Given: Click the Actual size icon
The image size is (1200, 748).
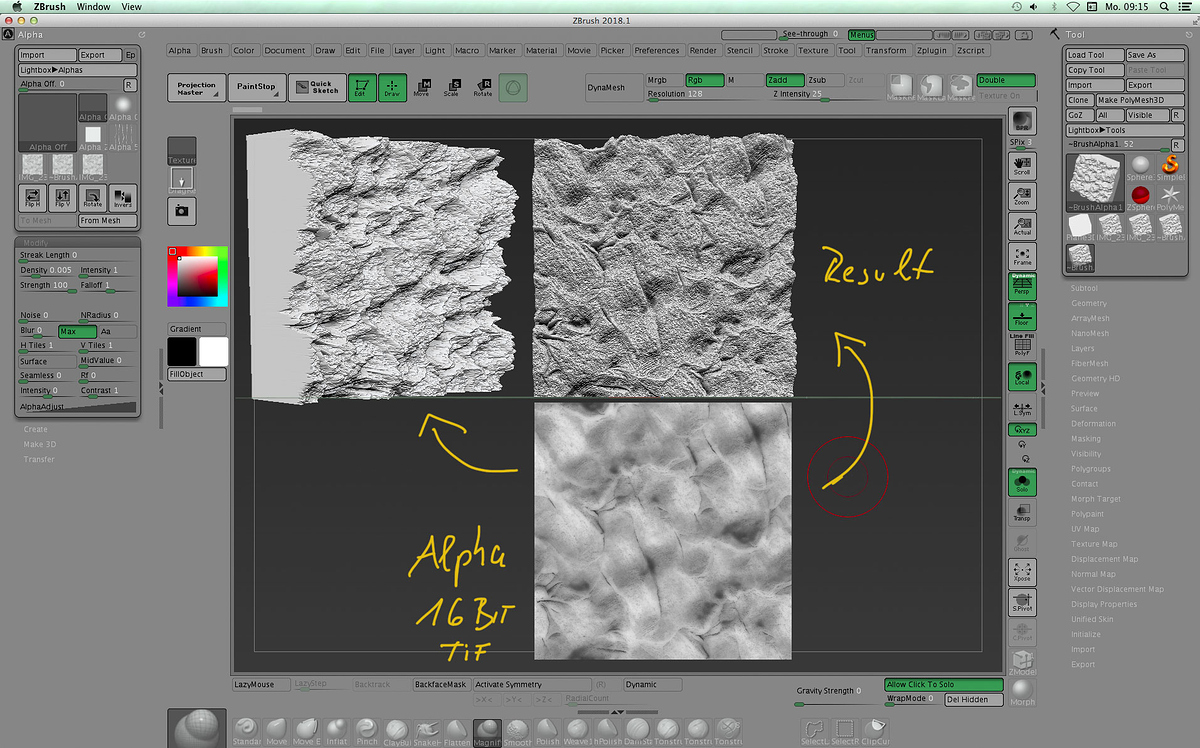Looking at the screenshot, I should (x=1022, y=225).
